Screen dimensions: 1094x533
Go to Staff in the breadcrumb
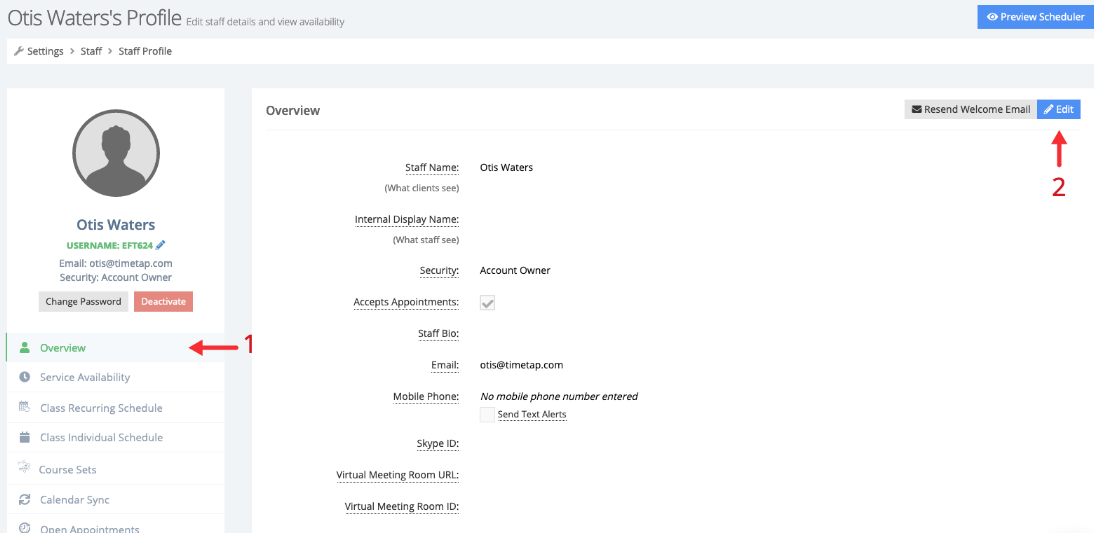pyautogui.click(x=91, y=51)
